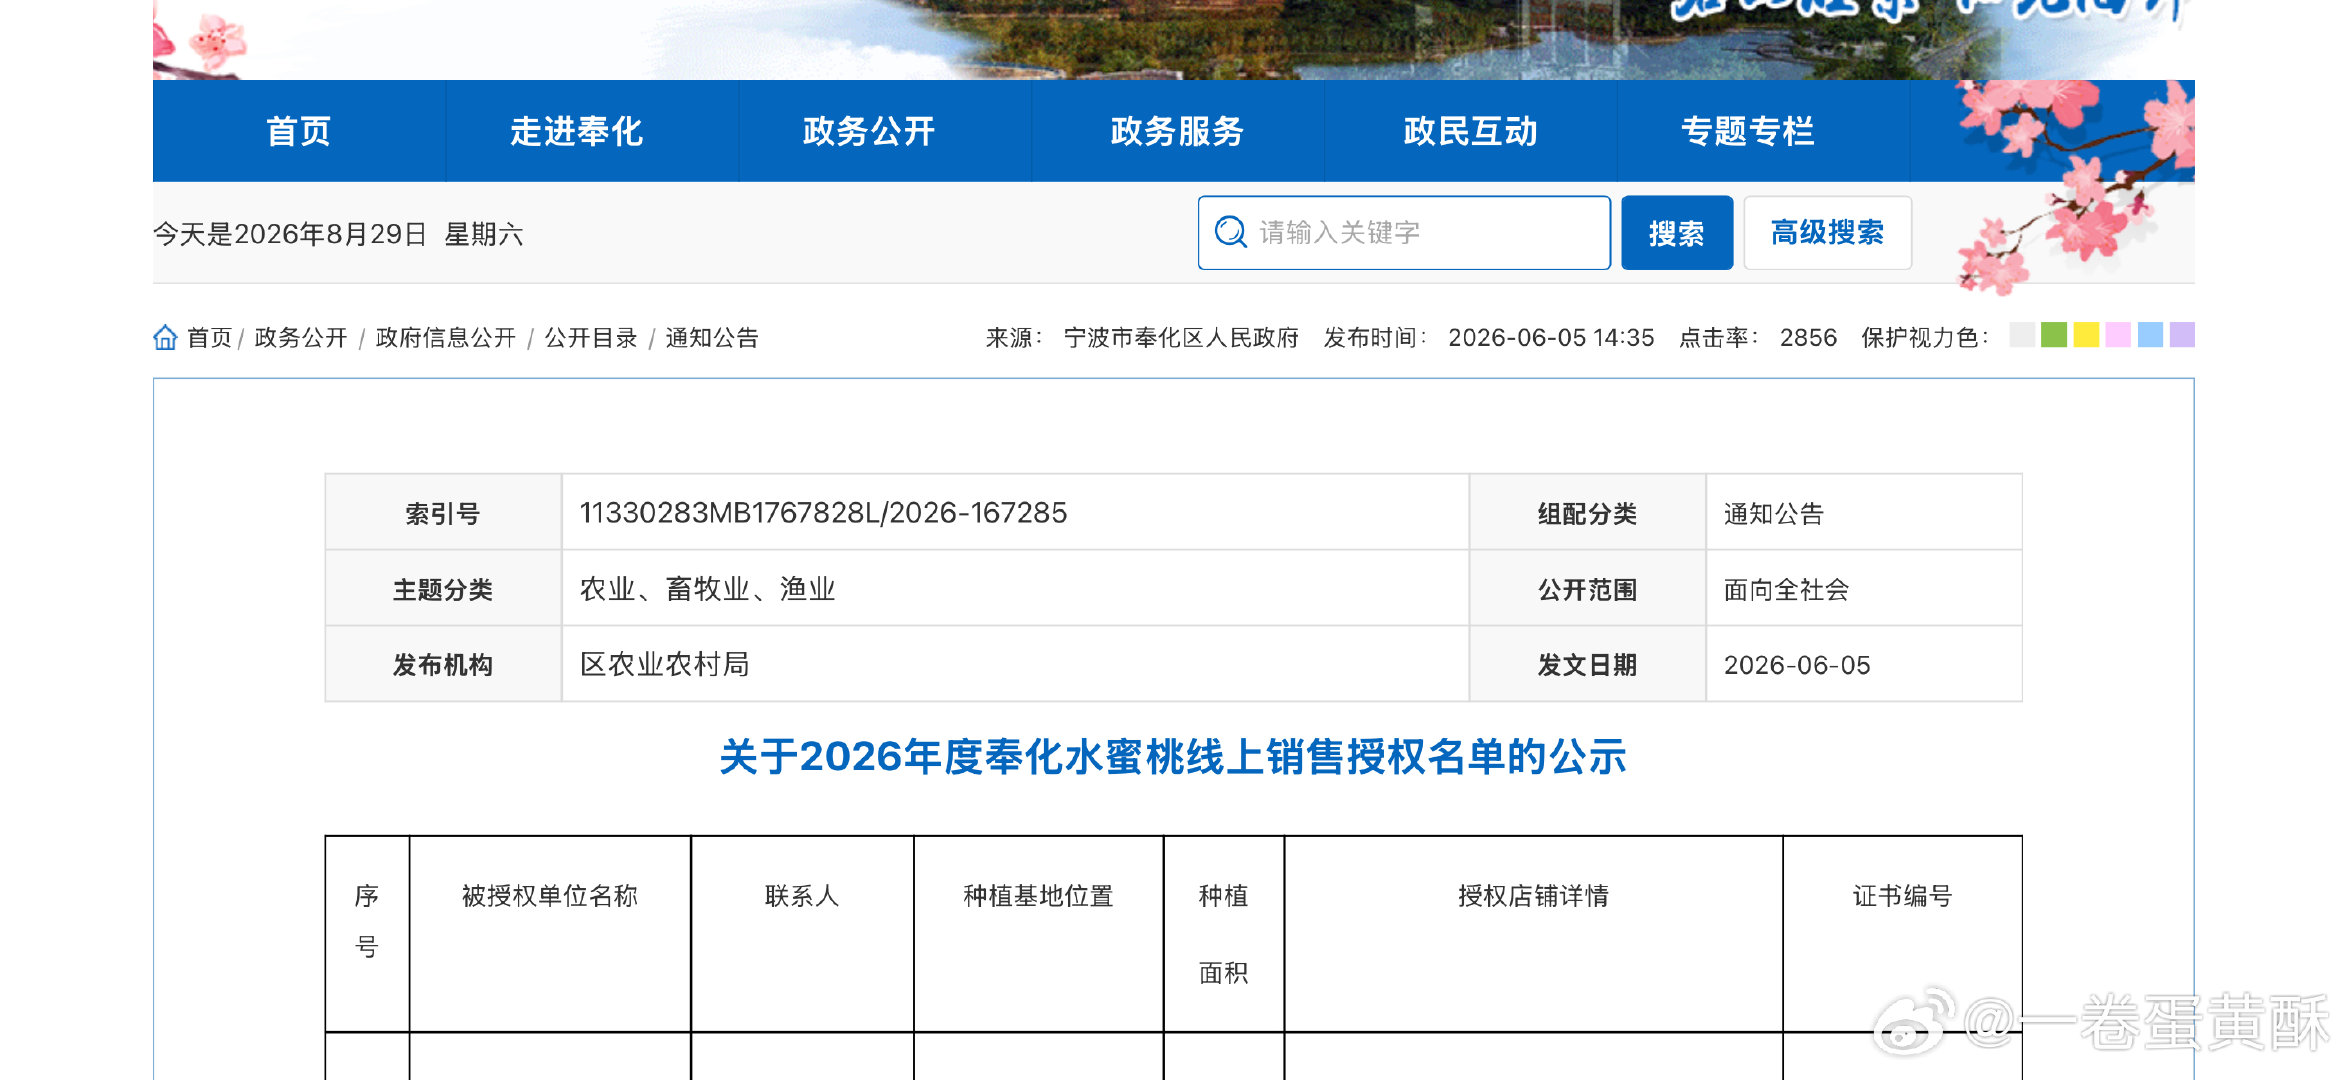The image size is (2347, 1080).
Task: Open the 政民互动 navigation item
Action: coord(1470,131)
